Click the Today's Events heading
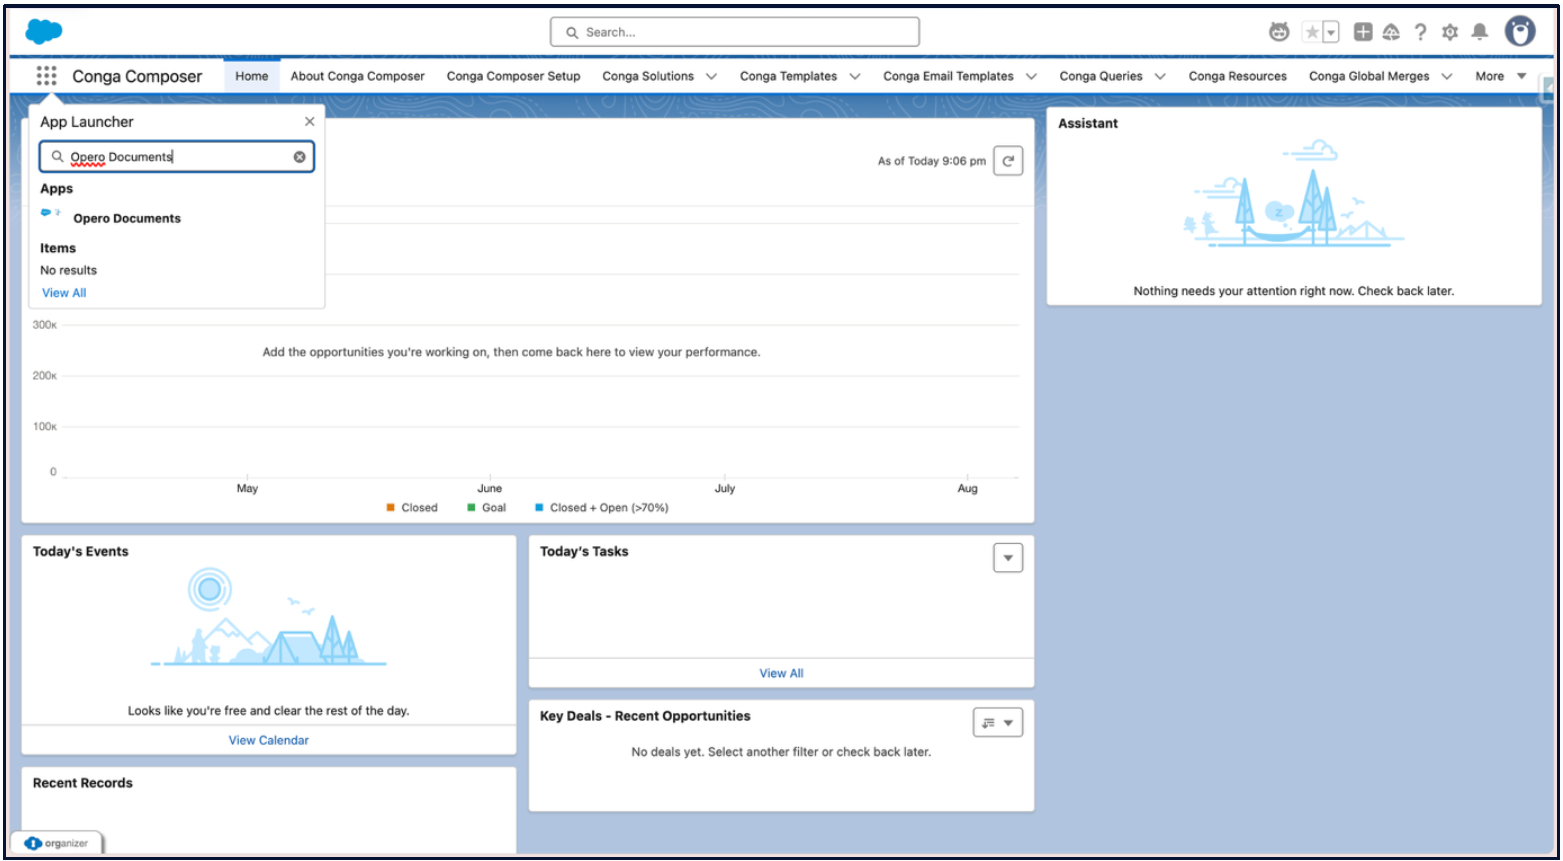The image size is (1563, 861). point(80,551)
